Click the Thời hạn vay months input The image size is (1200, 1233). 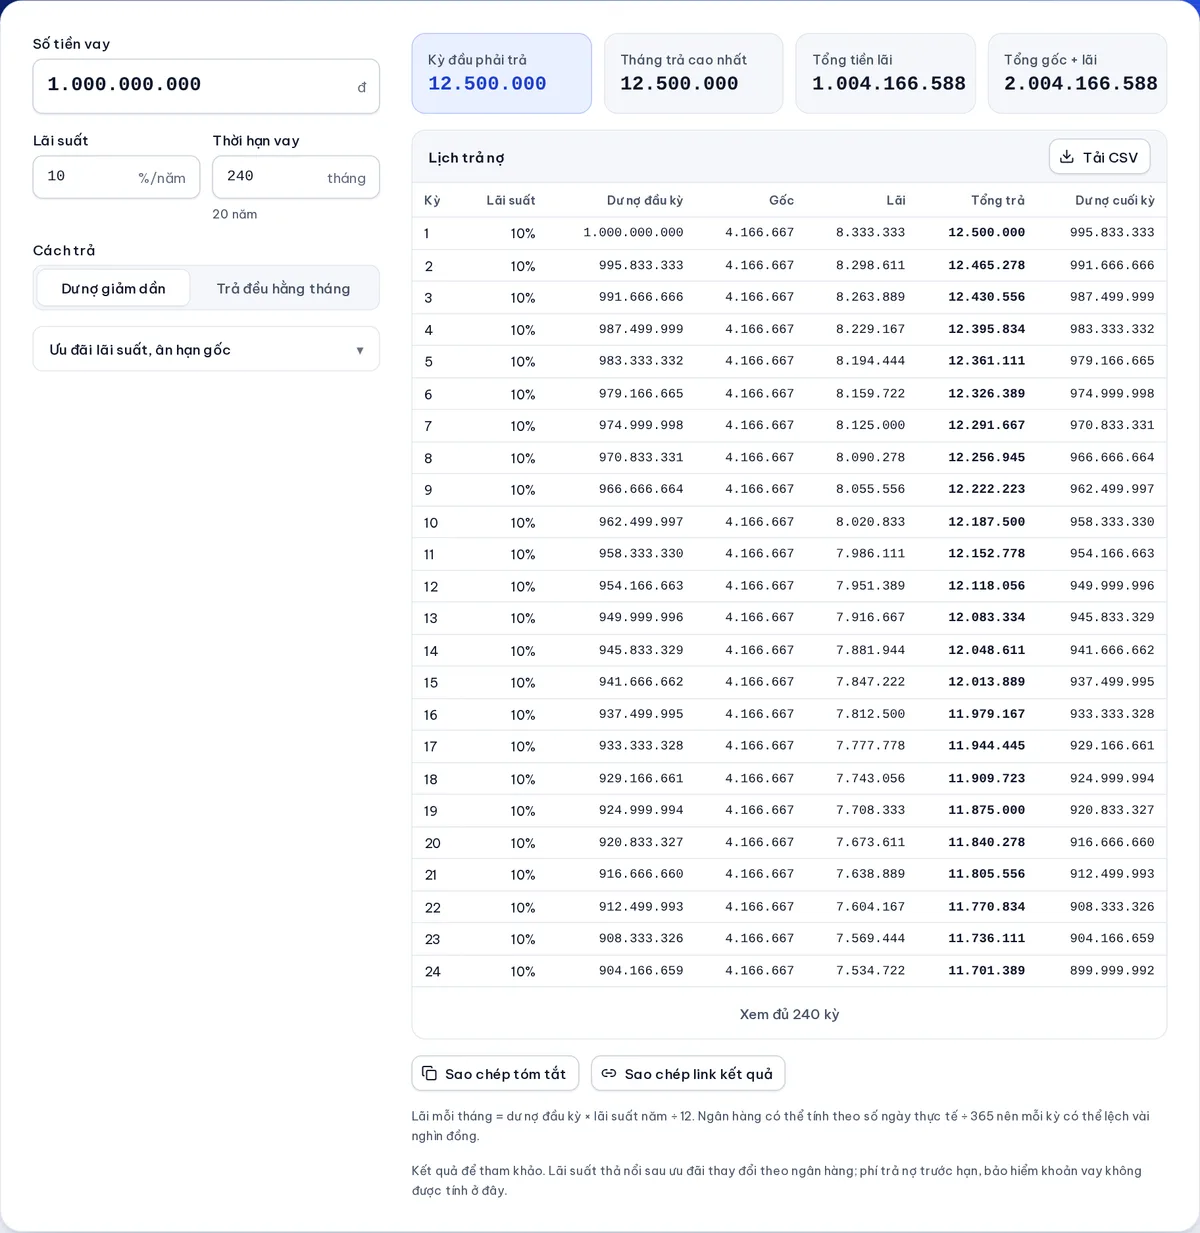(295, 177)
